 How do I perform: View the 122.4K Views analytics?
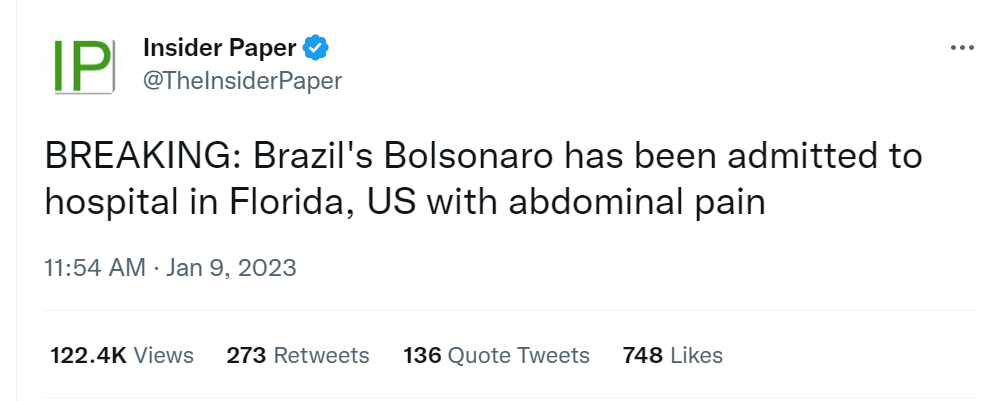(x=122, y=355)
